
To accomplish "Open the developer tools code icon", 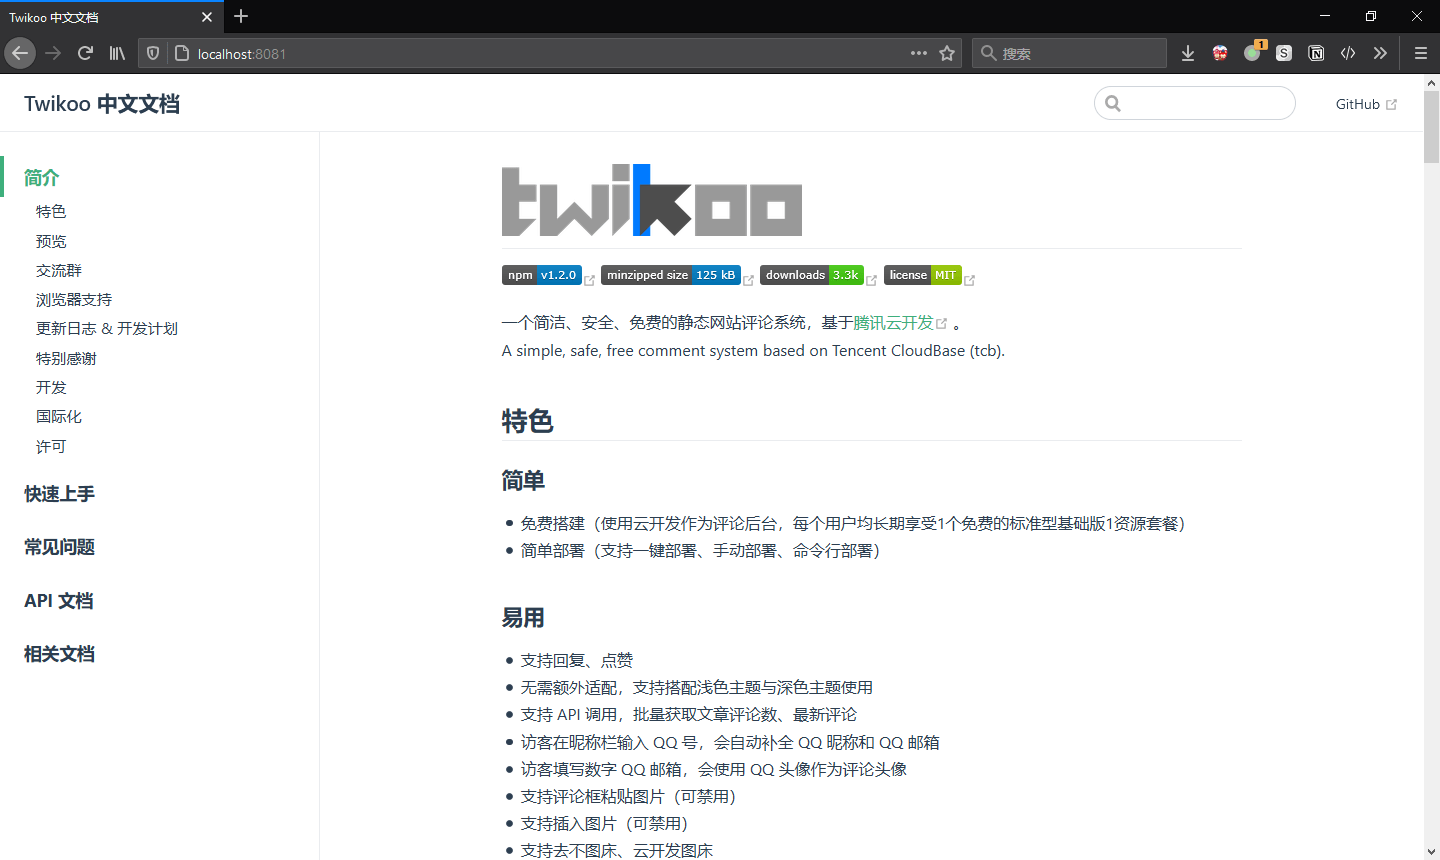I will [1348, 53].
